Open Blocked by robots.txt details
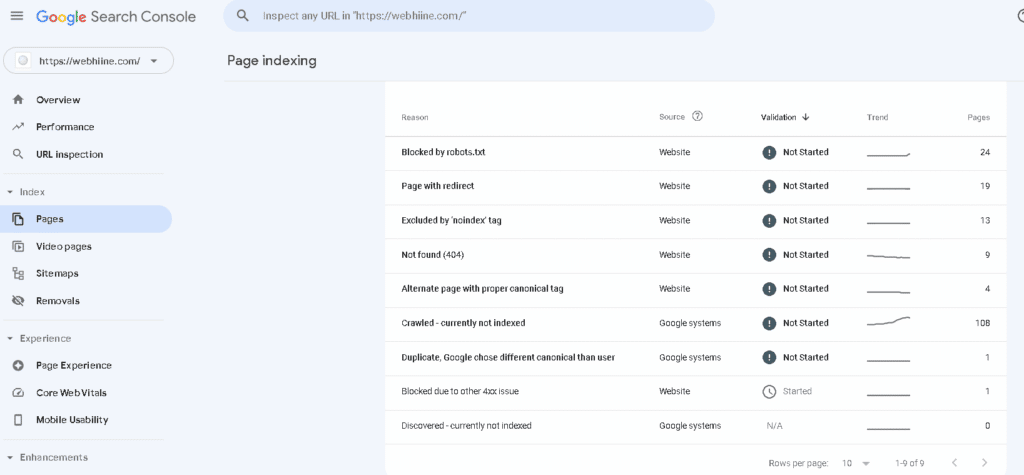This screenshot has height=475, width=1024. [696, 152]
